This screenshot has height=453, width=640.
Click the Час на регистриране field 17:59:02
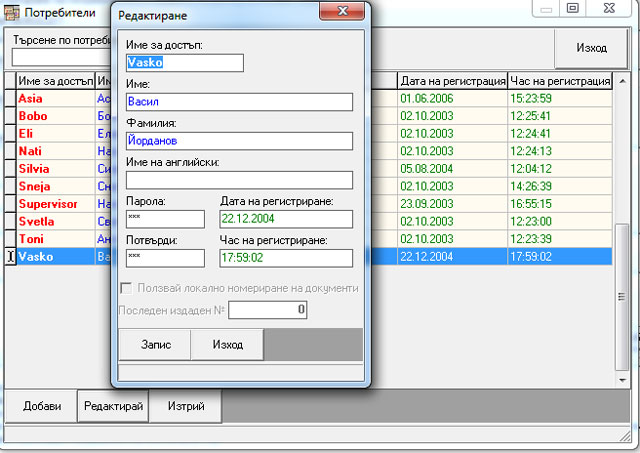(x=286, y=258)
